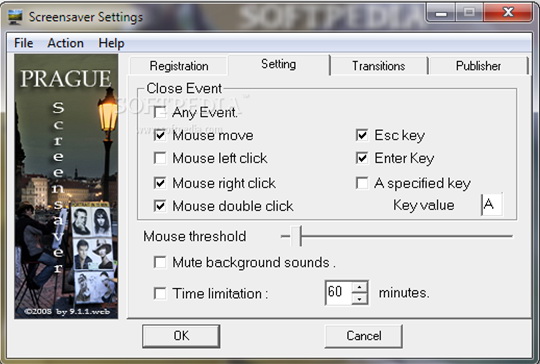This screenshot has width=540, height=364.
Task: Open the Action menu
Action: pos(65,43)
